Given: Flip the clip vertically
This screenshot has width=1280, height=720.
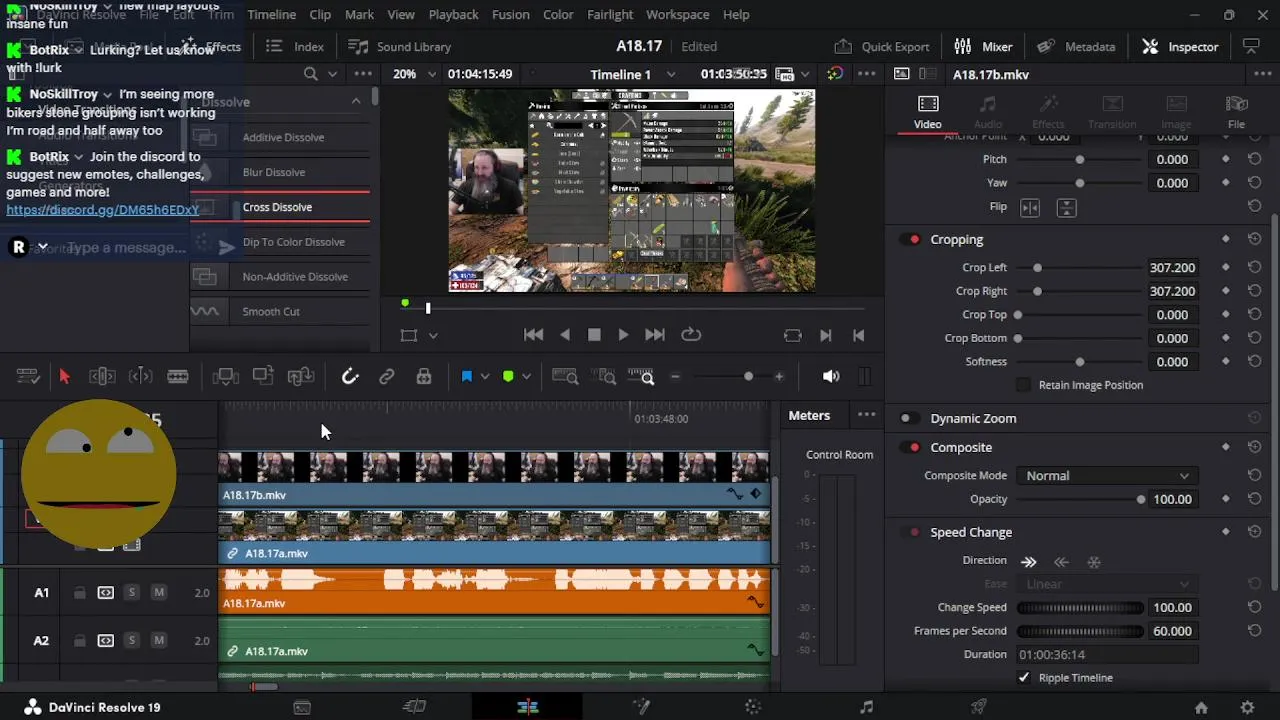Looking at the screenshot, I should (x=1067, y=207).
